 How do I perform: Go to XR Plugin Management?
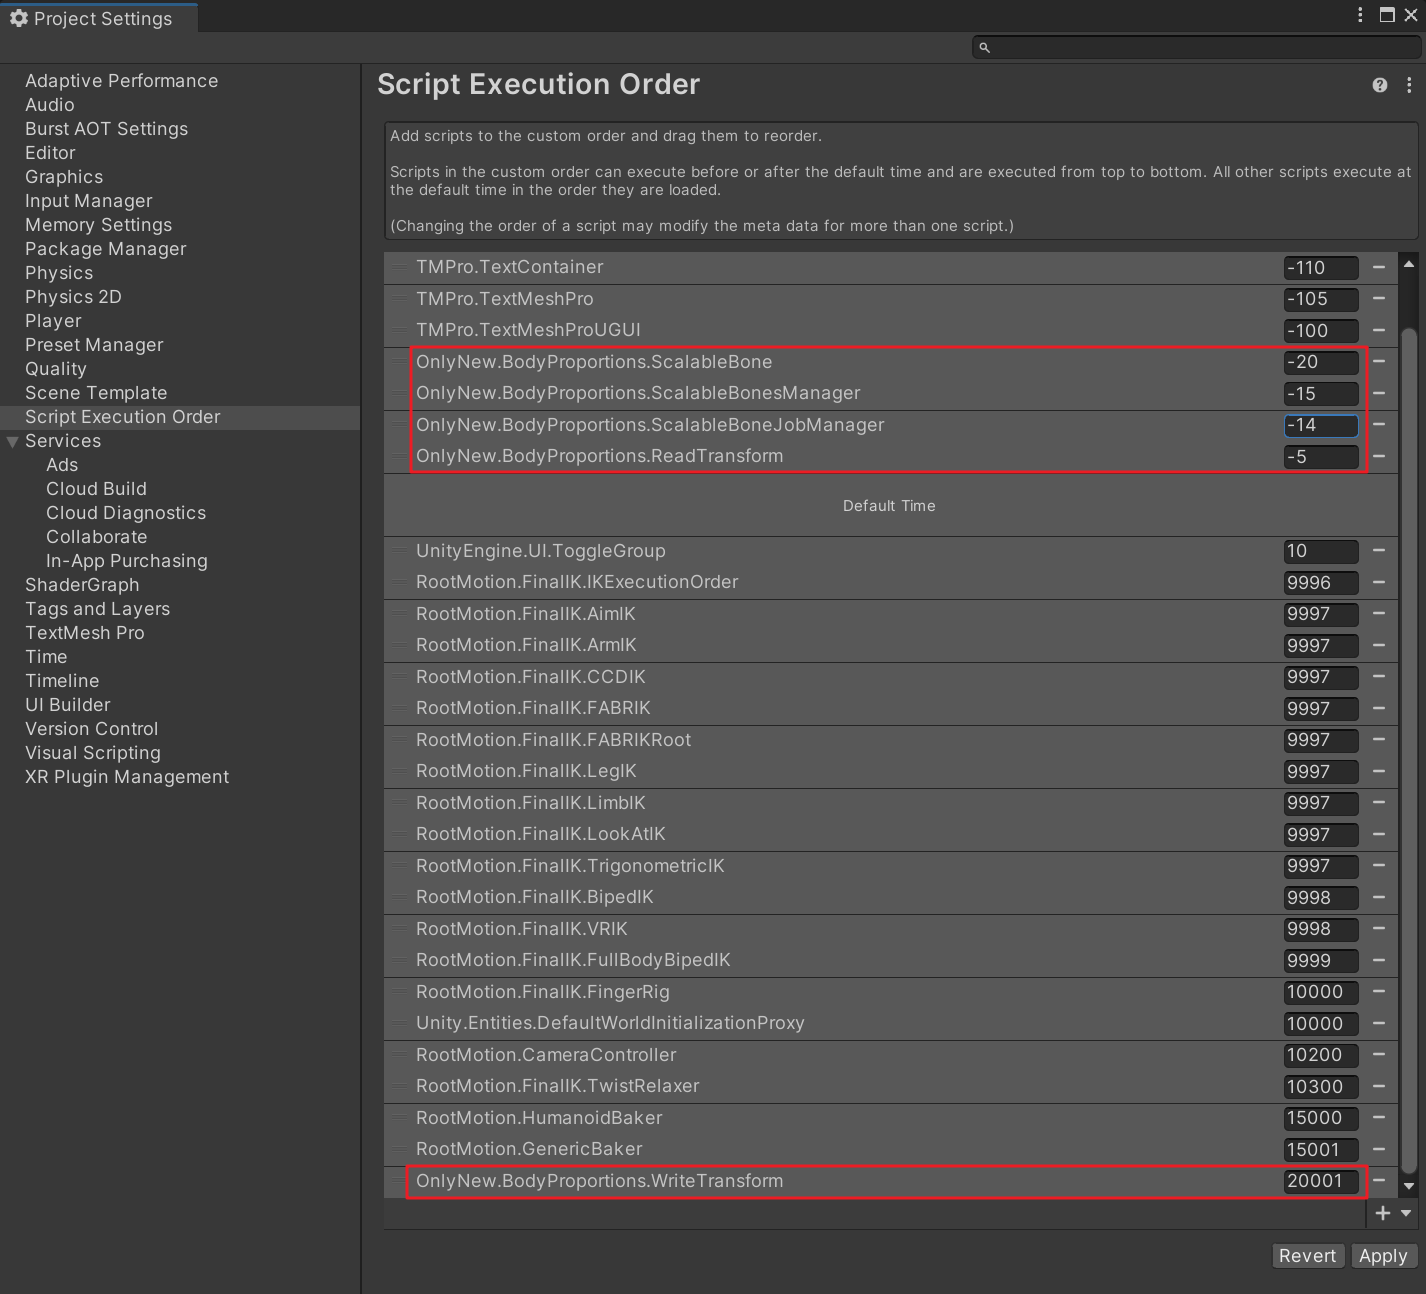pyautogui.click(x=127, y=777)
